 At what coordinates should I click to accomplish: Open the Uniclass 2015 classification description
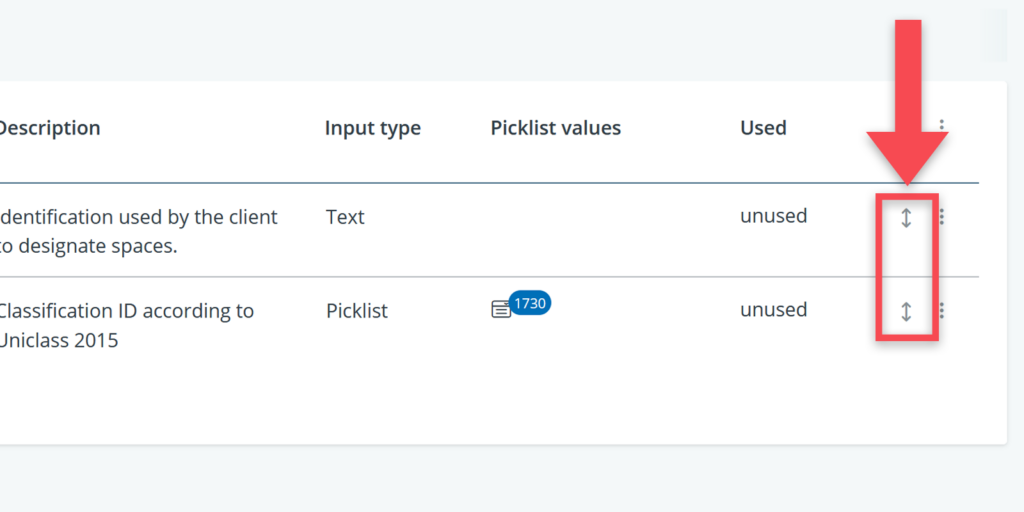tap(126, 325)
